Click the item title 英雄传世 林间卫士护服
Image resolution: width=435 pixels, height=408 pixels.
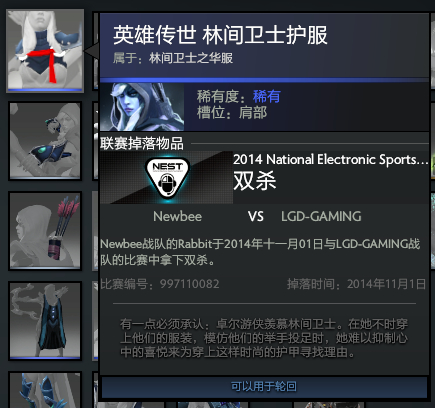click(x=220, y=35)
